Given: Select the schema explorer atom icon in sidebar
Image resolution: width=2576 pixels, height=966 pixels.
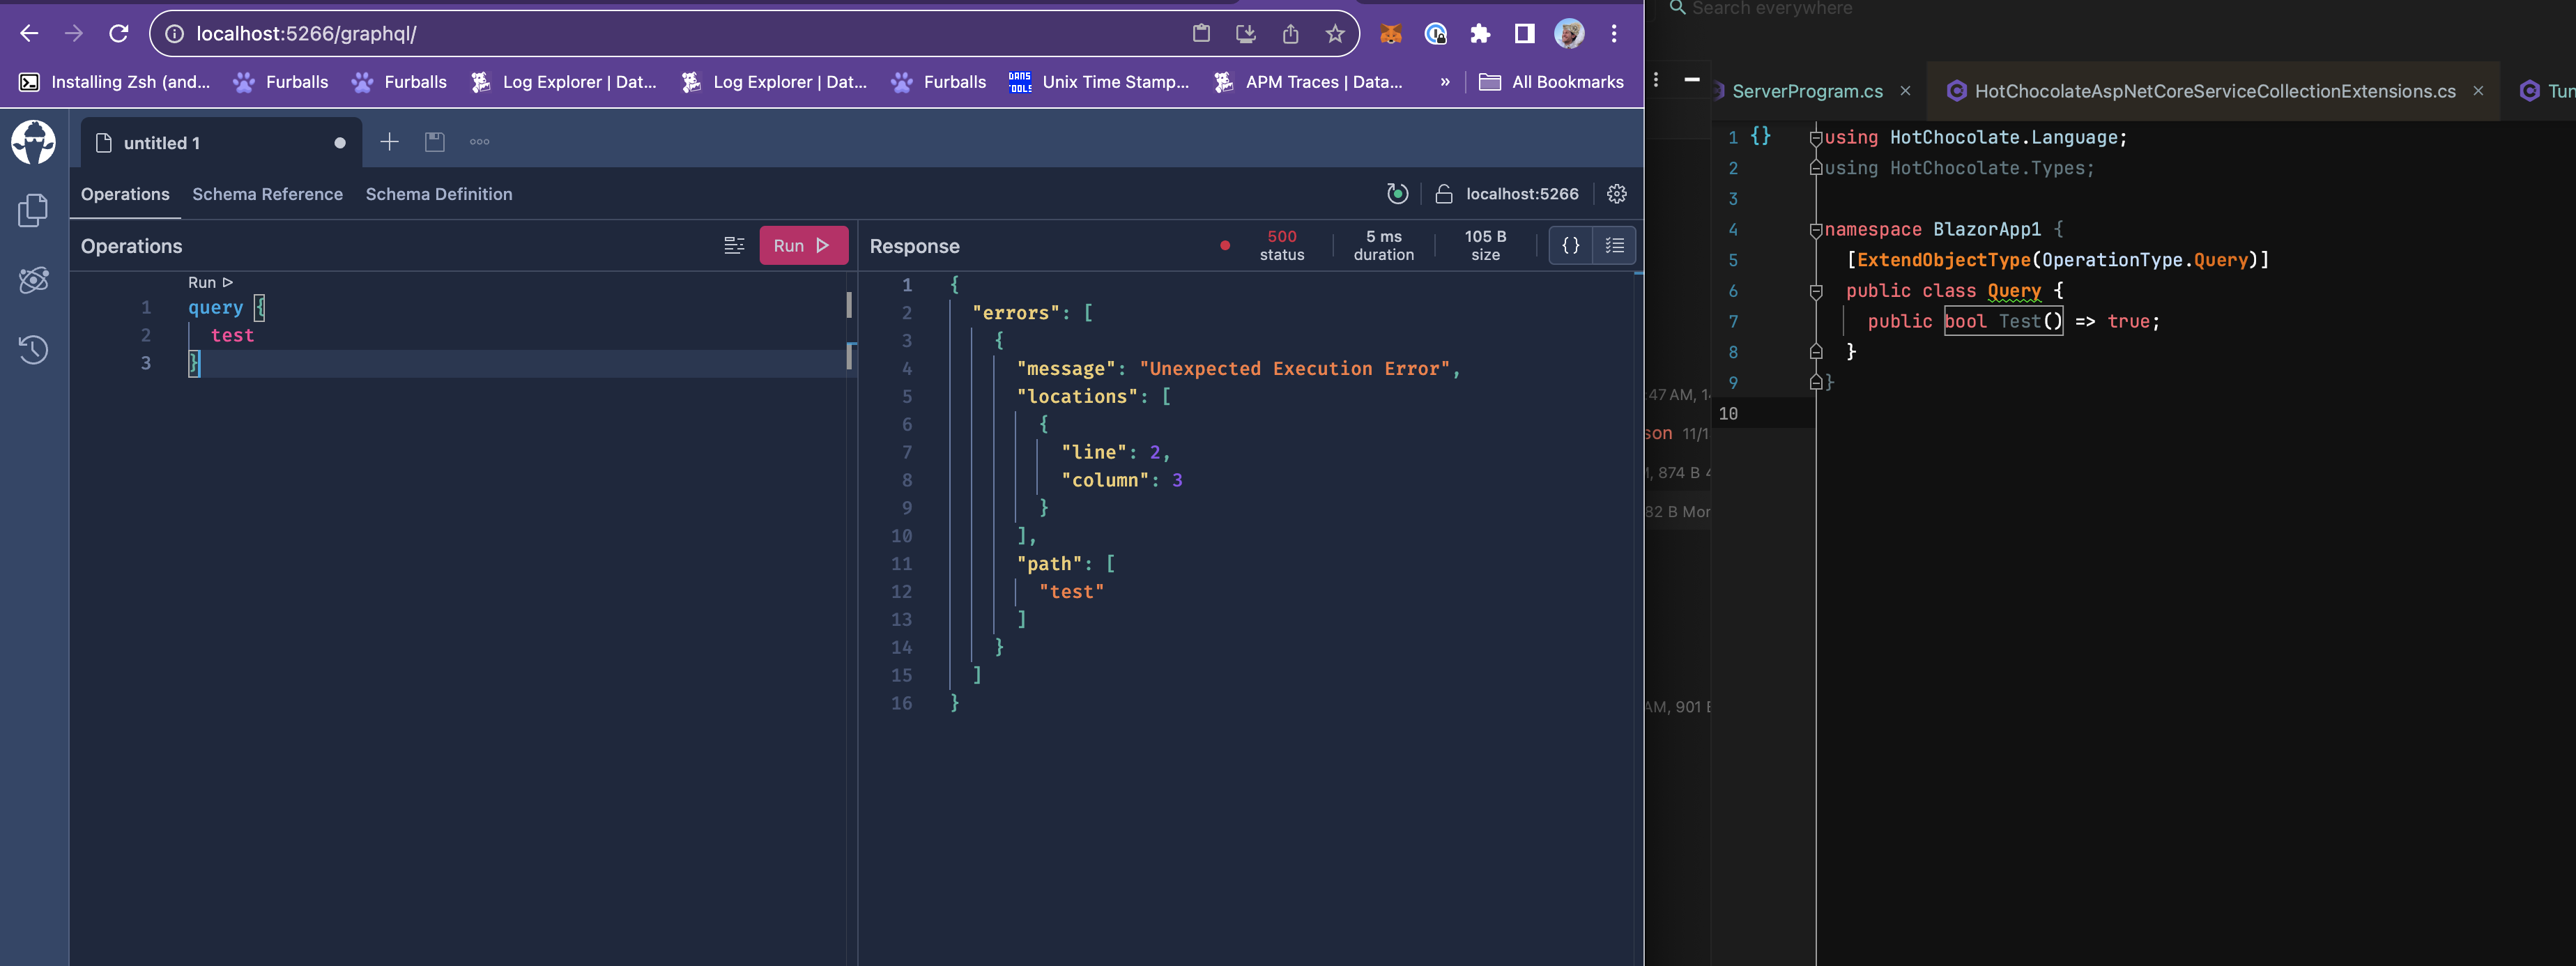Looking at the screenshot, I should tap(33, 280).
